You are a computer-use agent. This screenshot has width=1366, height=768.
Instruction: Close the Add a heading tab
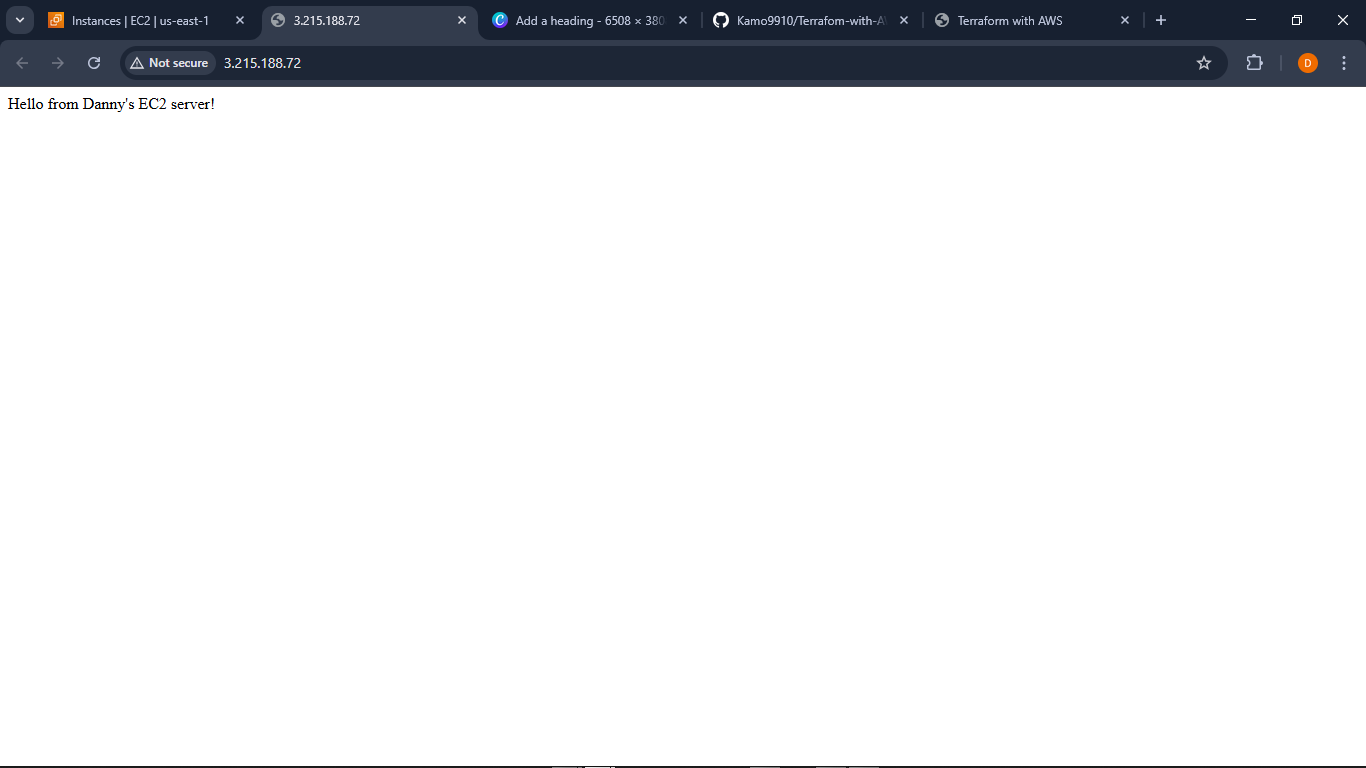coord(683,20)
